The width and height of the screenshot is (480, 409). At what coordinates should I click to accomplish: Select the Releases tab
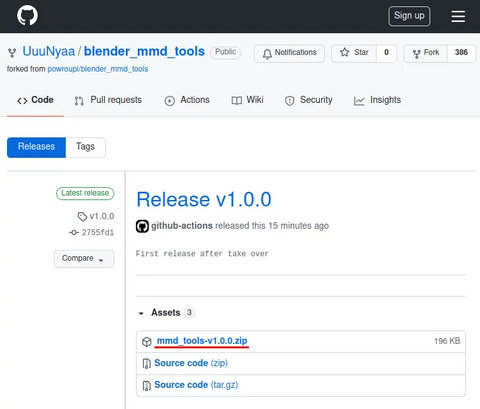click(x=36, y=147)
